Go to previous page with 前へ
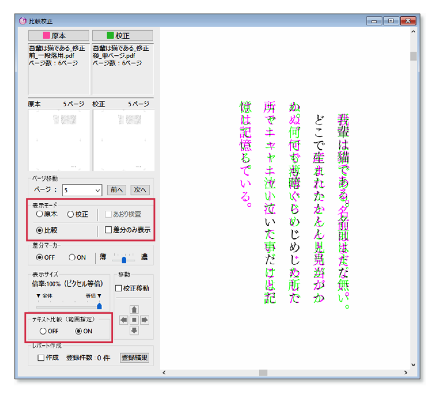 tap(117, 190)
